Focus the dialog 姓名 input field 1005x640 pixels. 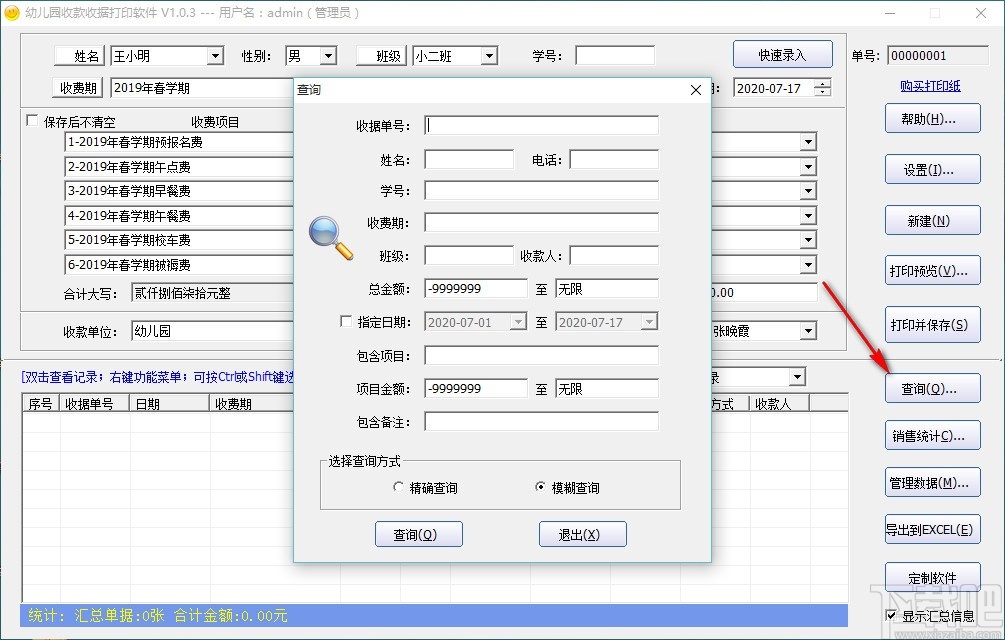pos(469,160)
